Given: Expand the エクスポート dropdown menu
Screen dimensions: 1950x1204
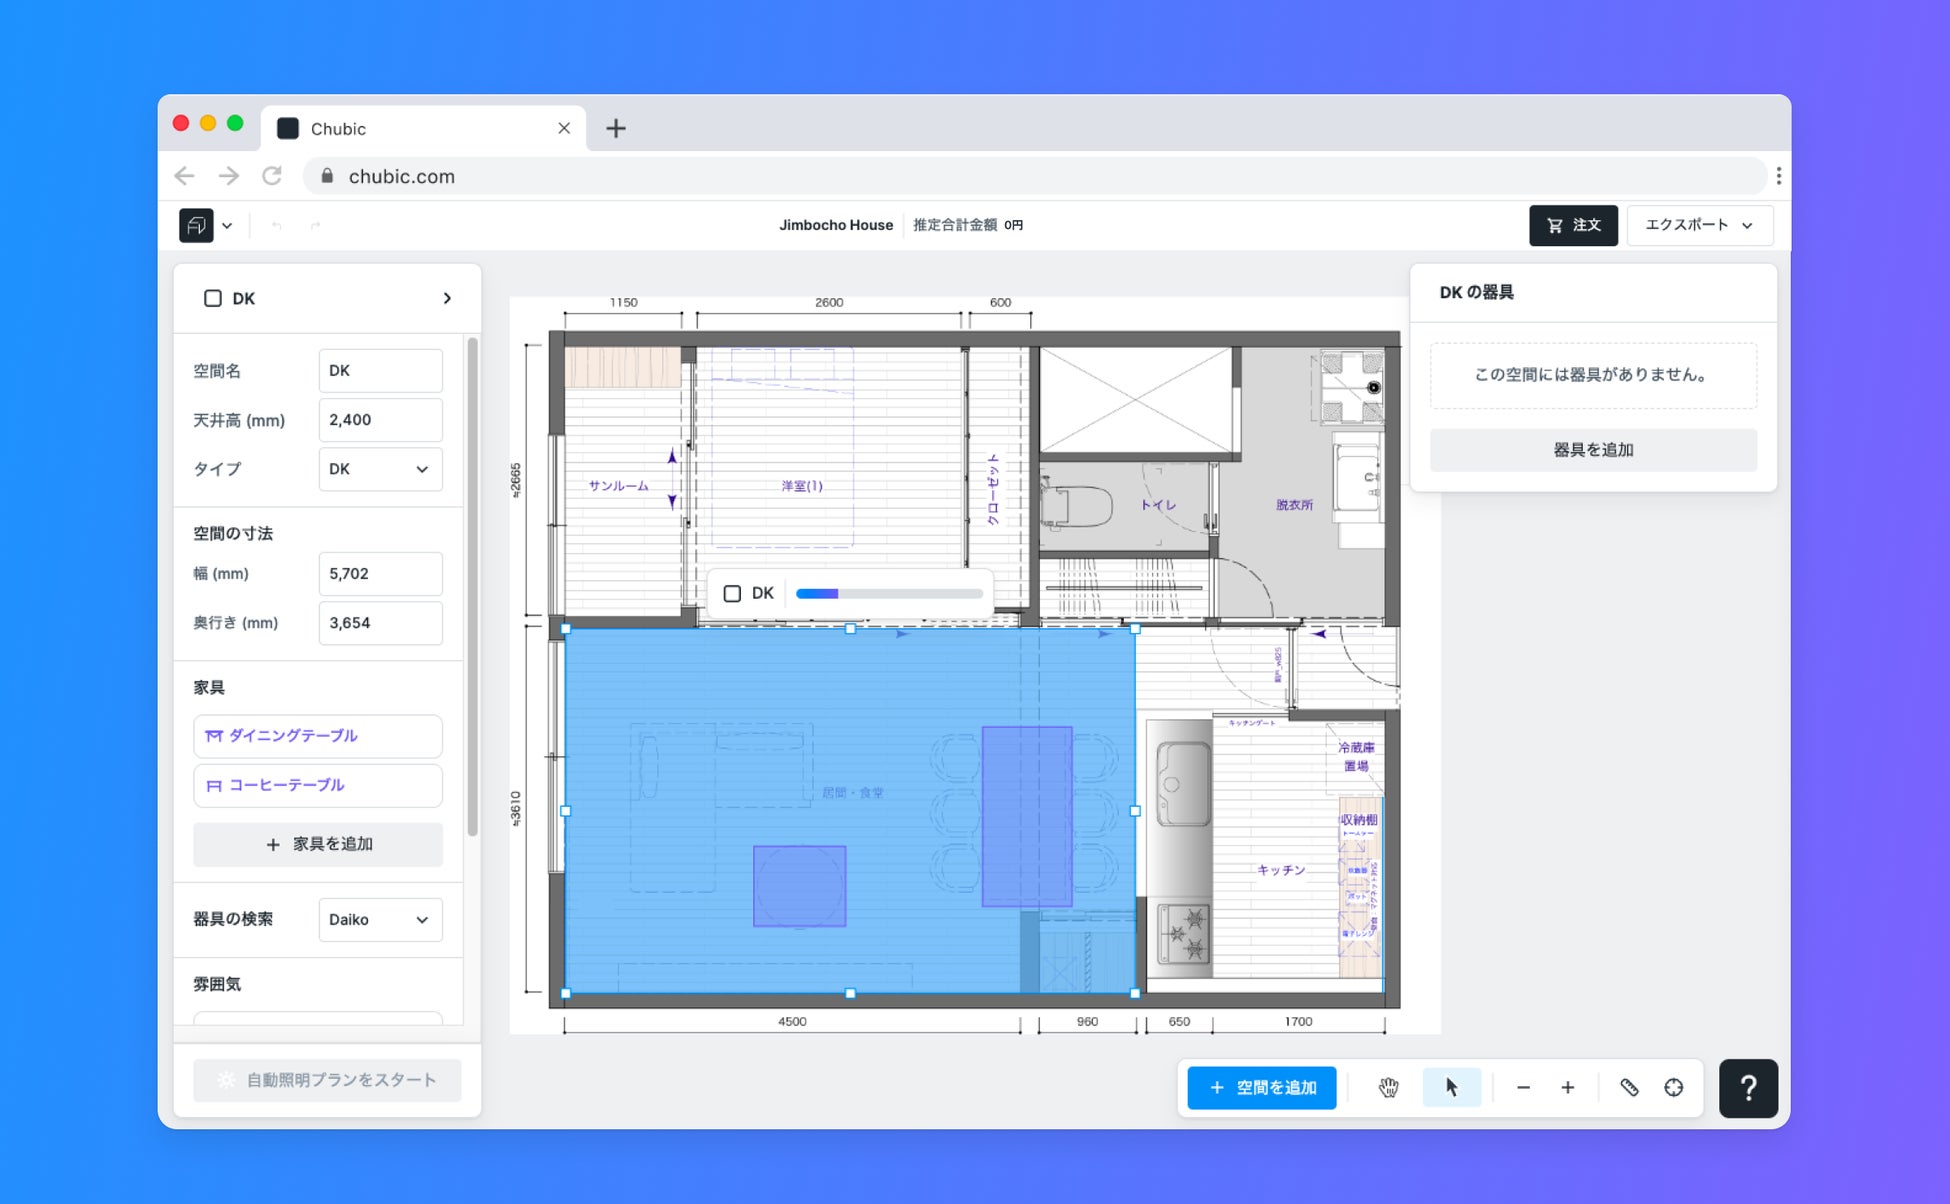Looking at the screenshot, I should pyautogui.click(x=1699, y=225).
